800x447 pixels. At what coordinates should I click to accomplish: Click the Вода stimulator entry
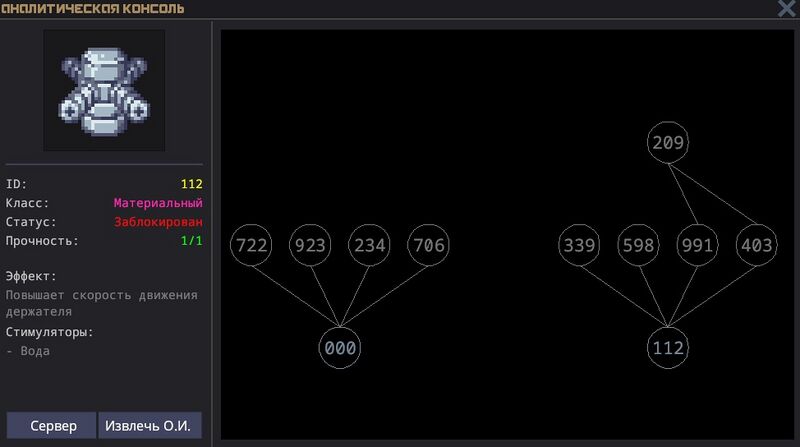click(x=31, y=351)
